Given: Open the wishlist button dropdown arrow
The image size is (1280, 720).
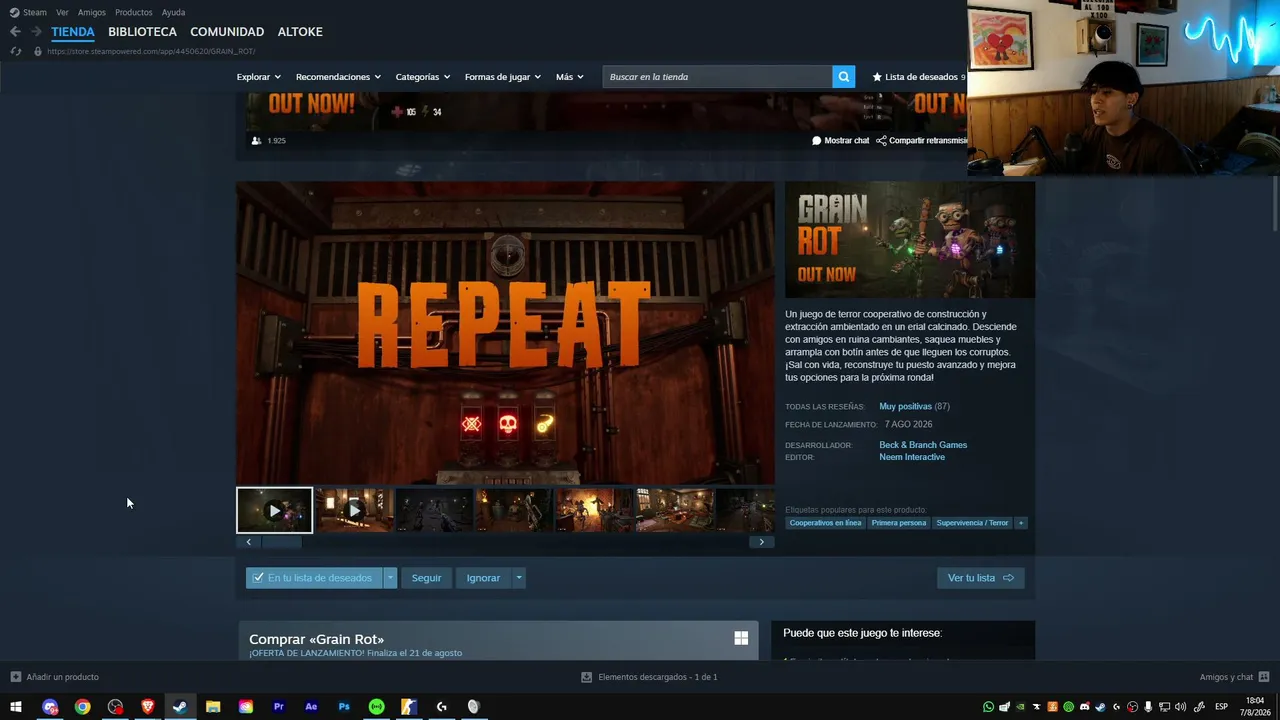Looking at the screenshot, I should [391, 578].
